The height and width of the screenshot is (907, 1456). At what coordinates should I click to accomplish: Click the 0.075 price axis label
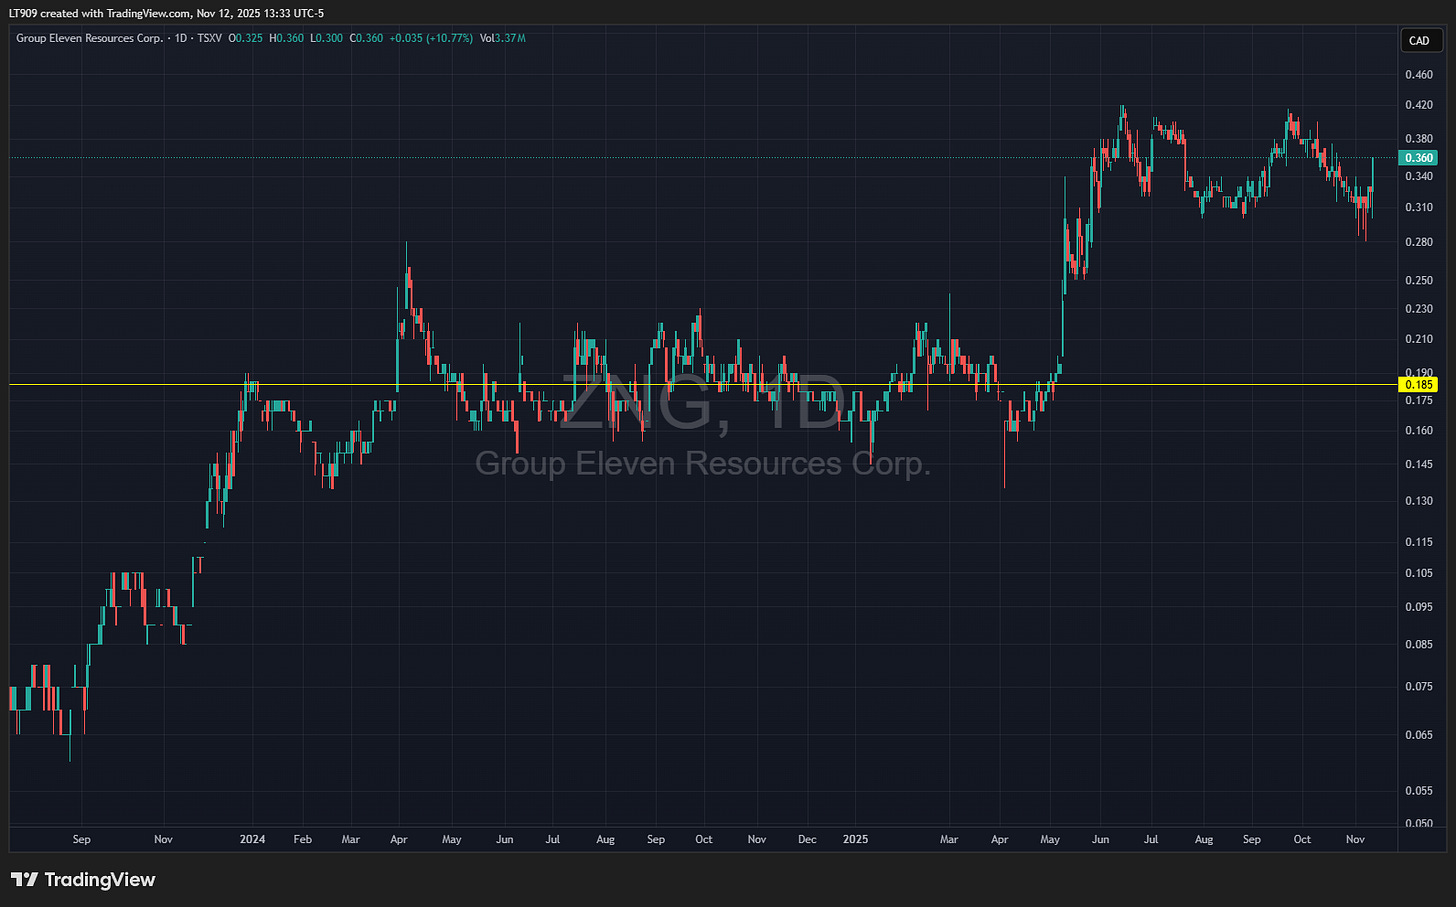click(1419, 686)
